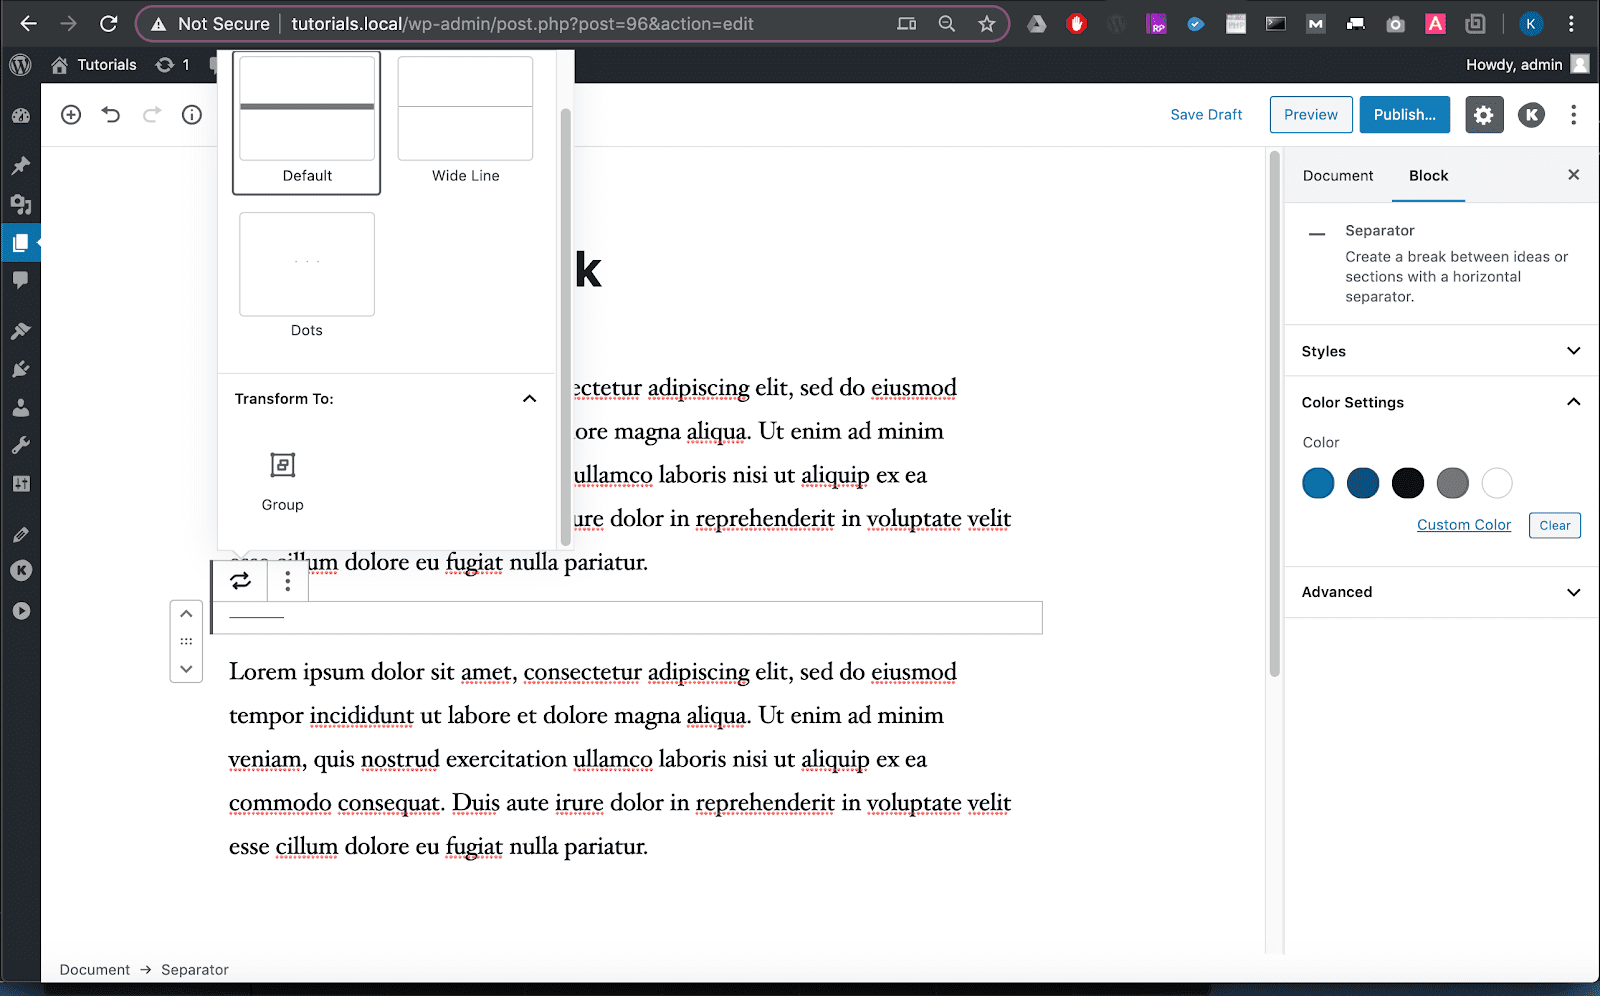Click the Add block plus icon
Screen dimensions: 1600x996
[x=71, y=115]
